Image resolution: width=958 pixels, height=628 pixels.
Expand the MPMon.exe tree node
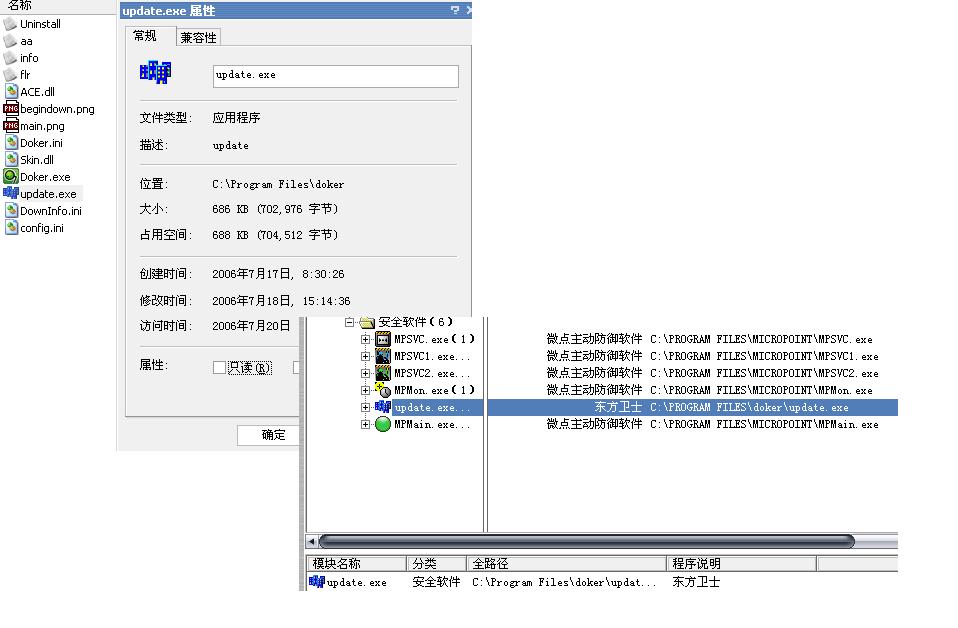(365, 390)
